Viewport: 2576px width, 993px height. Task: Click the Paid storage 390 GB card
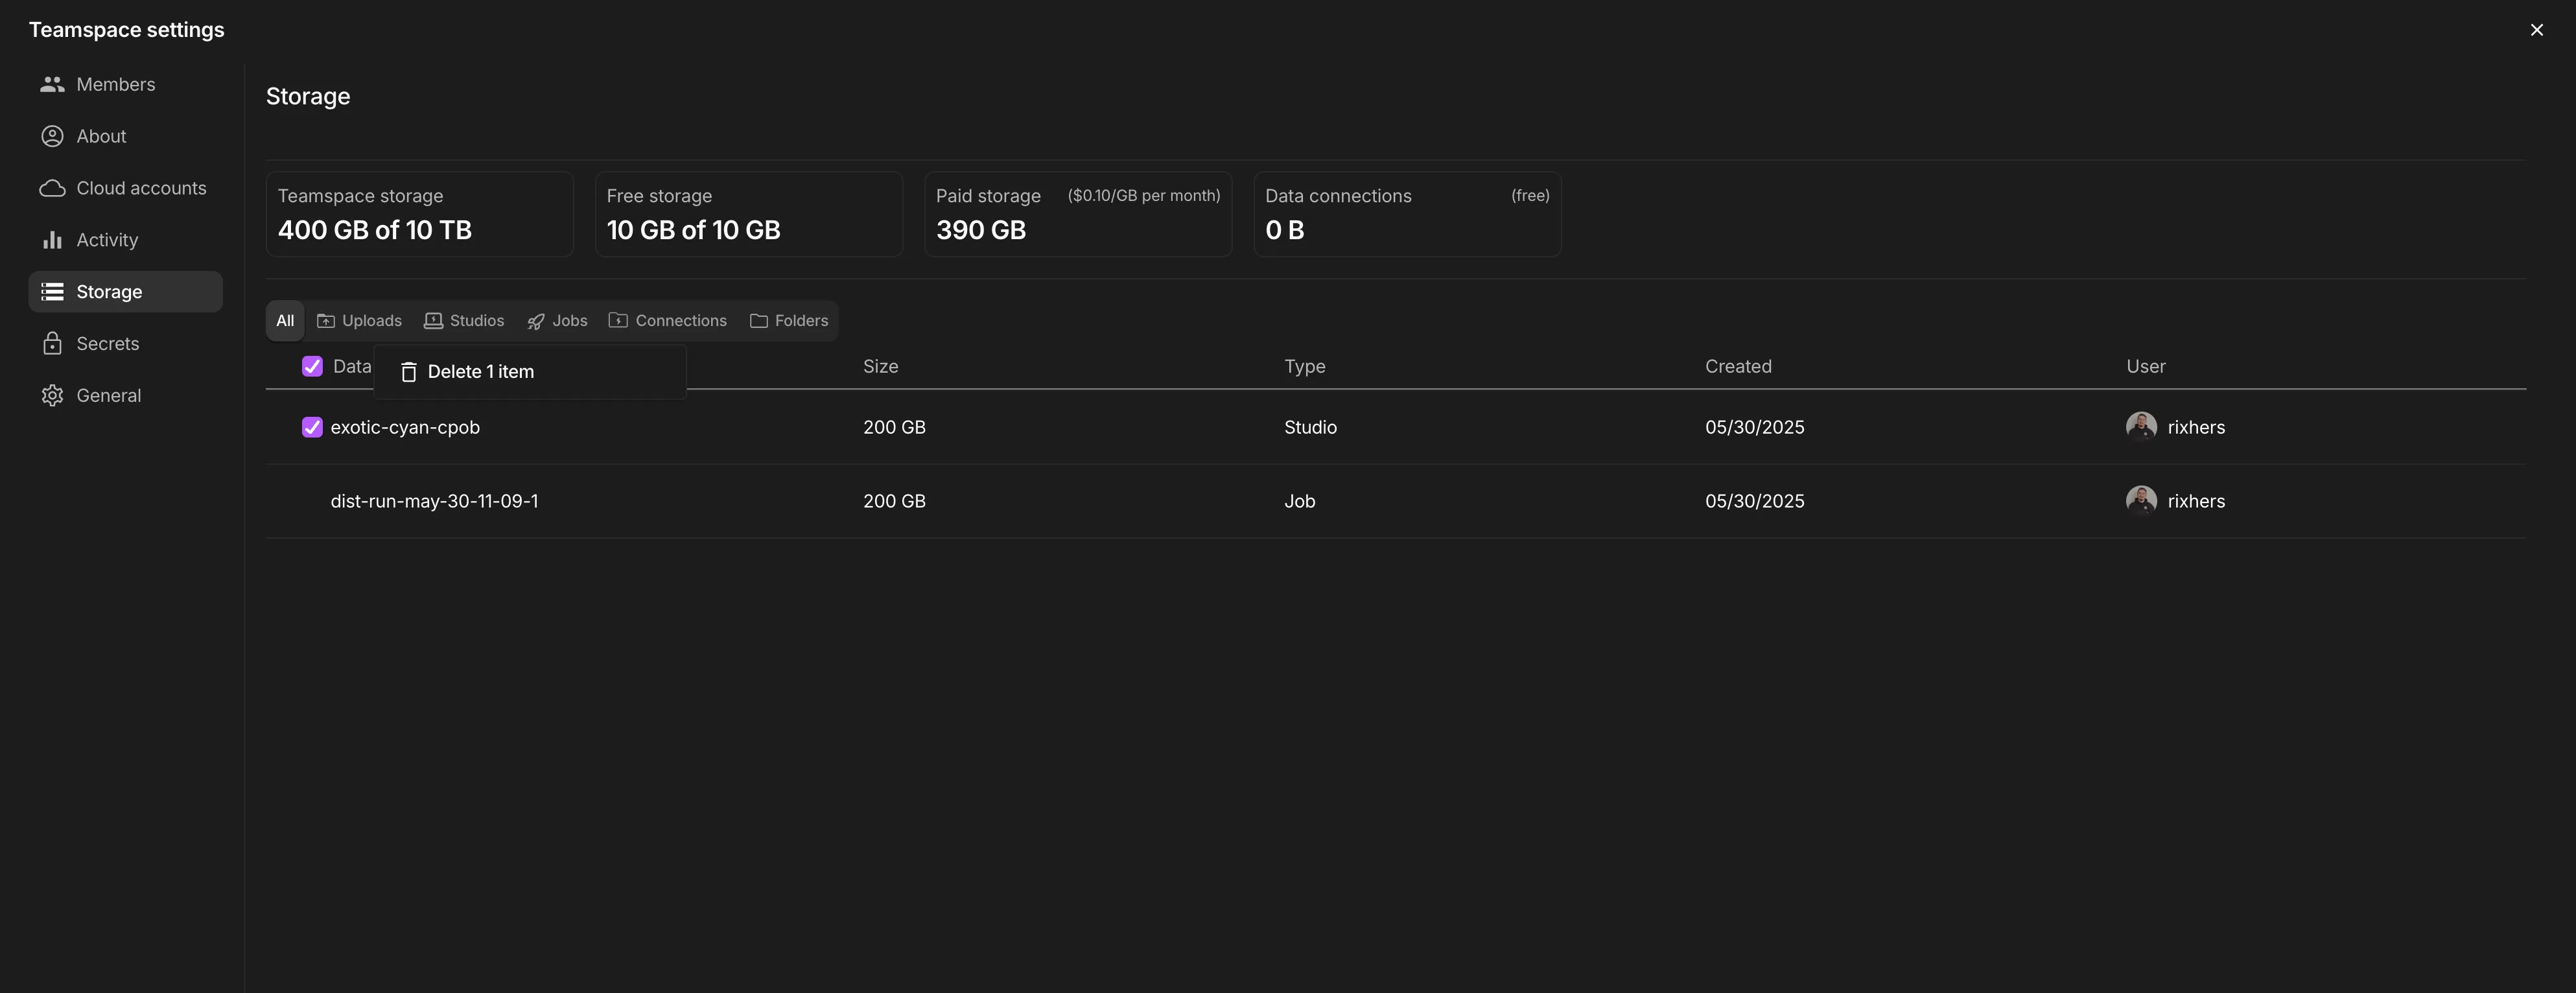point(1078,214)
